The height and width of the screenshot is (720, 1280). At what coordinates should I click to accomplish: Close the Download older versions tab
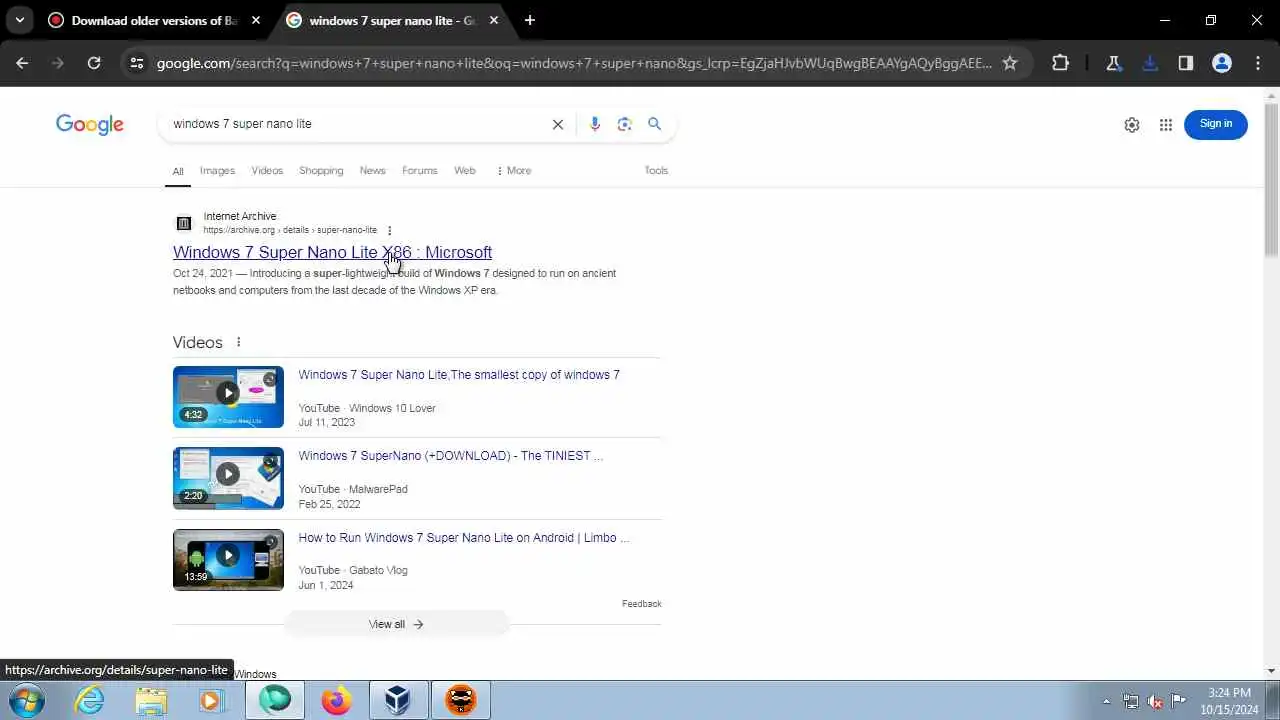click(256, 20)
